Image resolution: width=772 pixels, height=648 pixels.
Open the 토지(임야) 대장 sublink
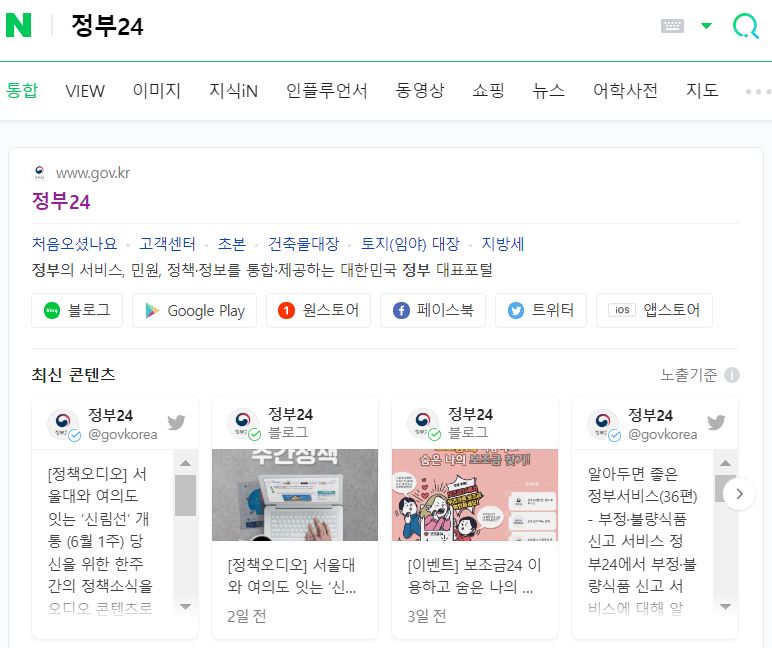pyautogui.click(x=410, y=244)
